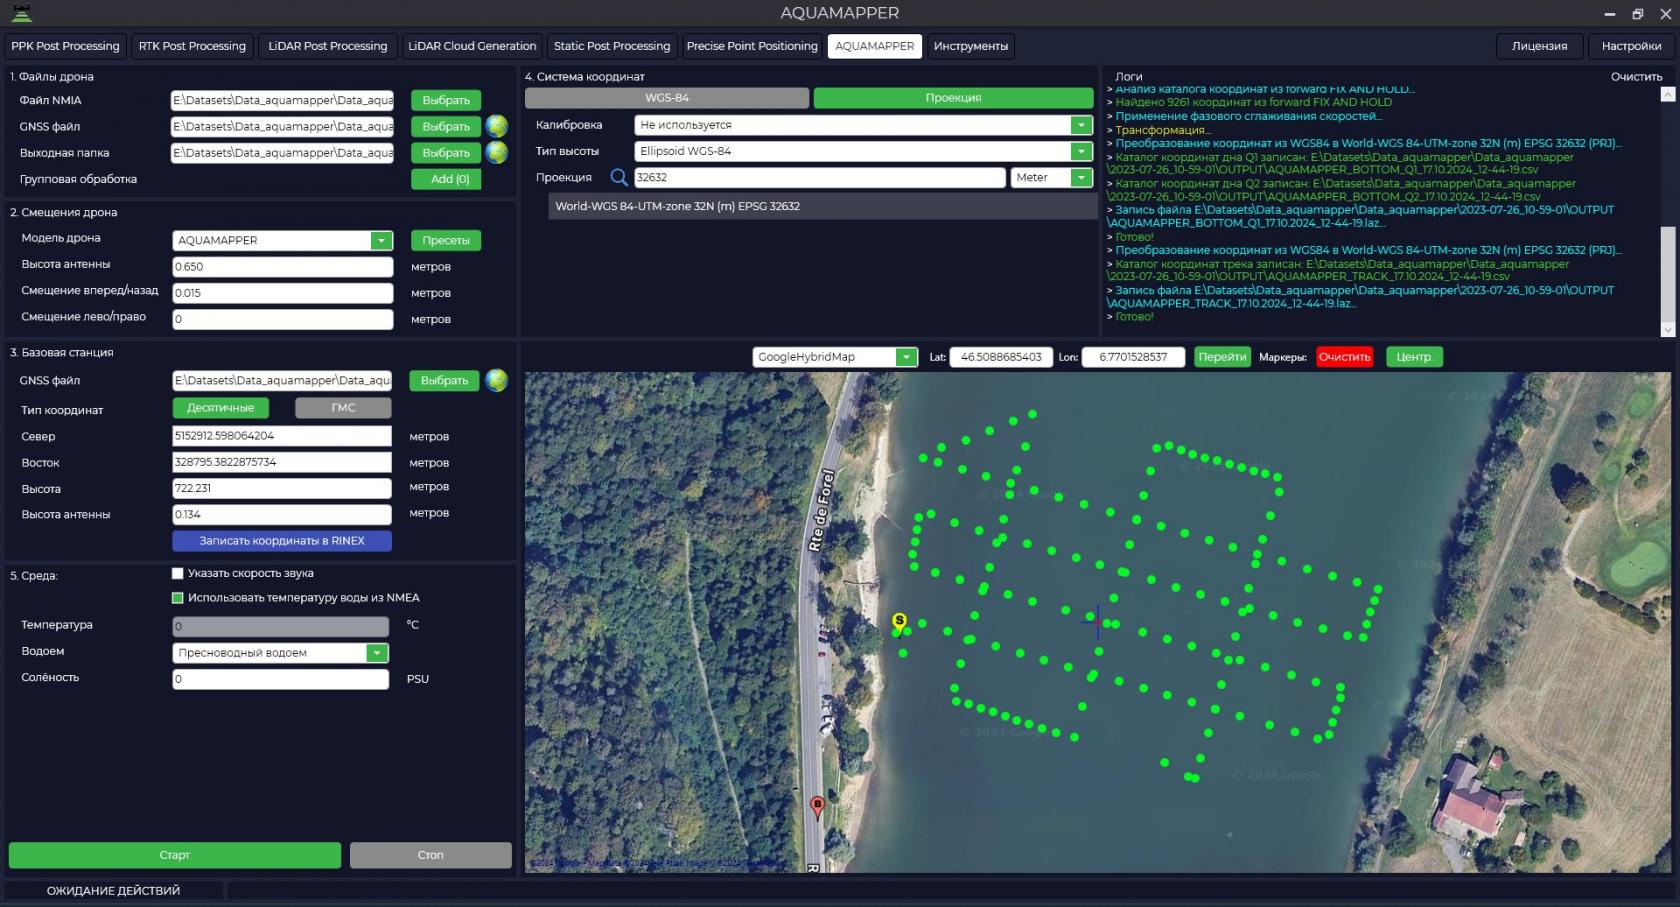Viewport: 1680px width, 907px height.
Task: Click Проекция code field 32632
Action: [x=820, y=177]
